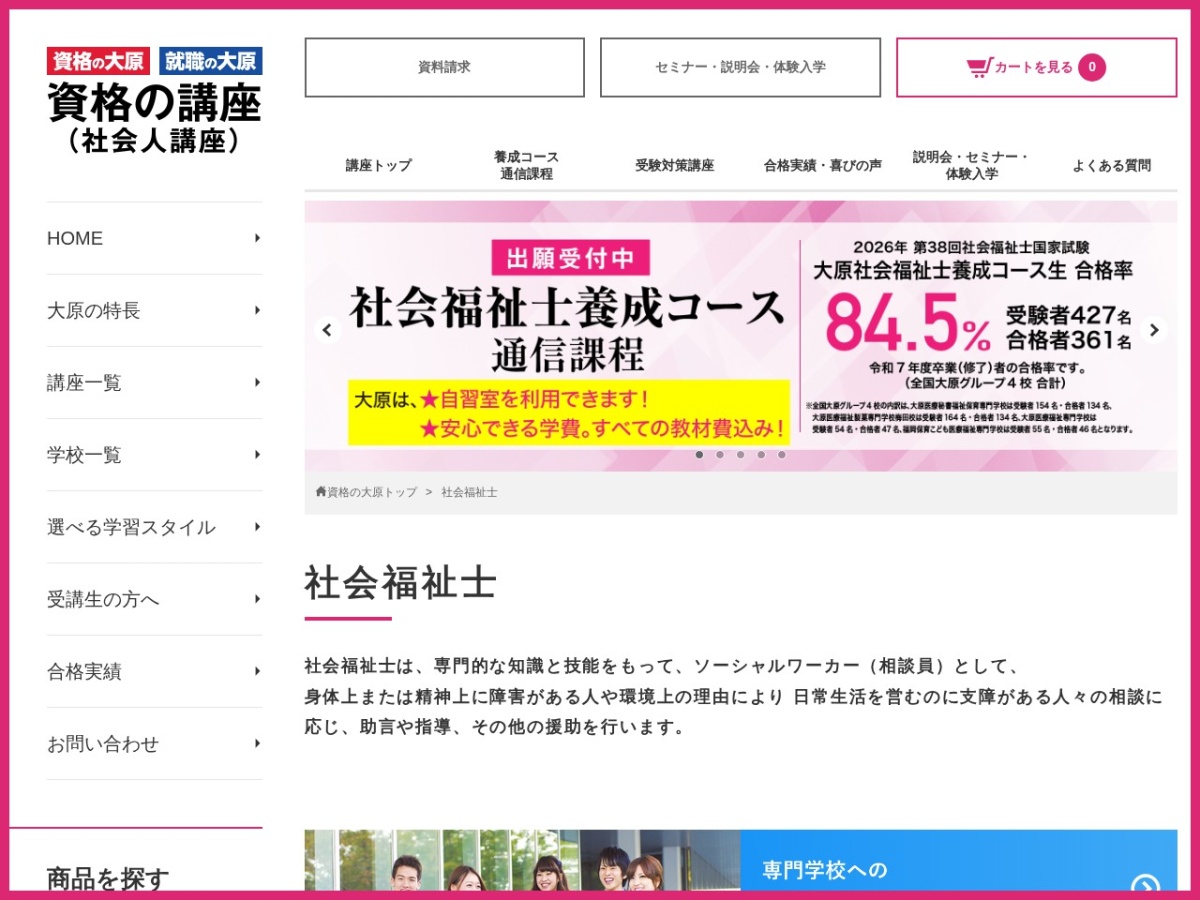Open the 説明会・セミナー・体験入学 tab
Image resolution: width=1200 pixels, height=900 pixels.
pyautogui.click(x=971, y=165)
